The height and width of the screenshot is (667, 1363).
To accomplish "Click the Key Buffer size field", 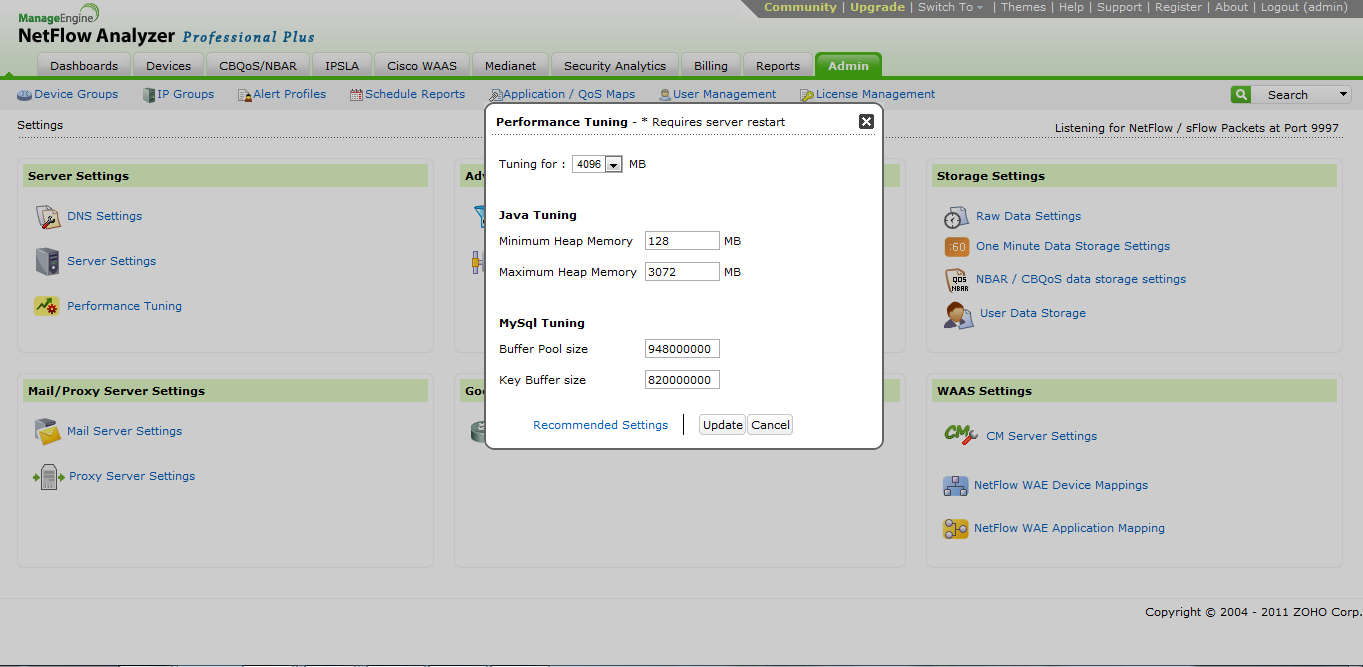I will pyautogui.click(x=682, y=380).
